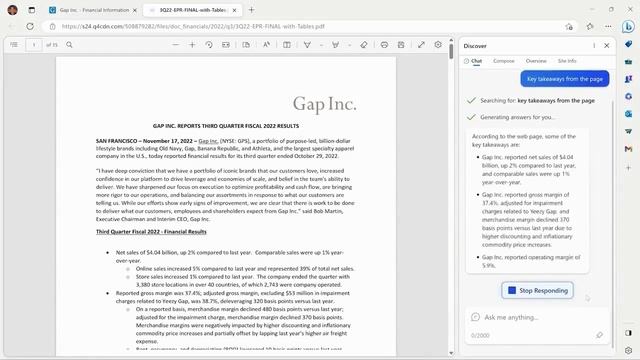Fit PDF to page width
Image resolution: width=640 pixels, height=360 pixels.
[x=226, y=45]
